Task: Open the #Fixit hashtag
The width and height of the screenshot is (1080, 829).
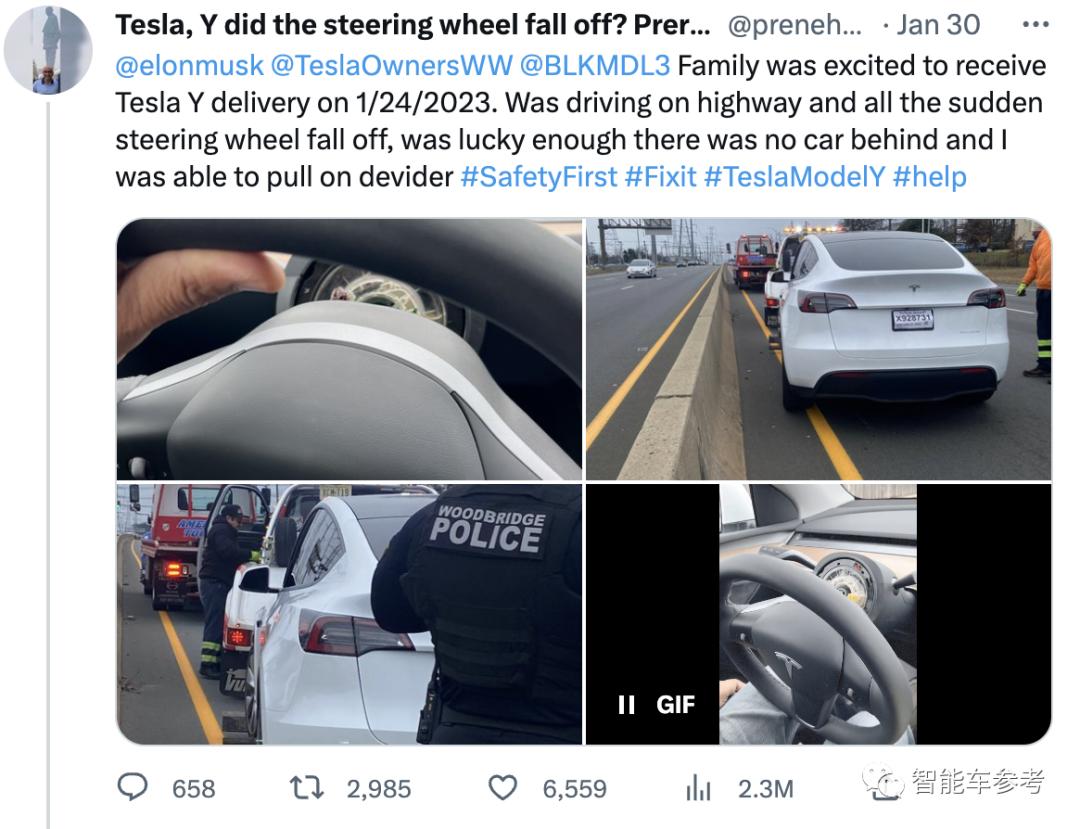Action: coord(661,177)
